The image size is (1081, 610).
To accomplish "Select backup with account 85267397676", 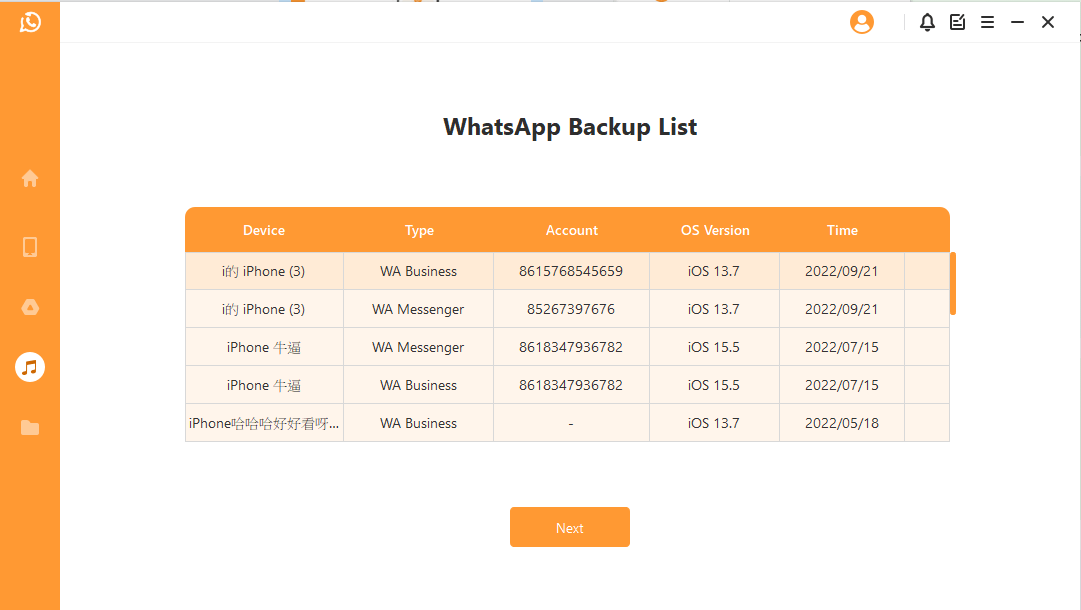I will pyautogui.click(x=570, y=309).
